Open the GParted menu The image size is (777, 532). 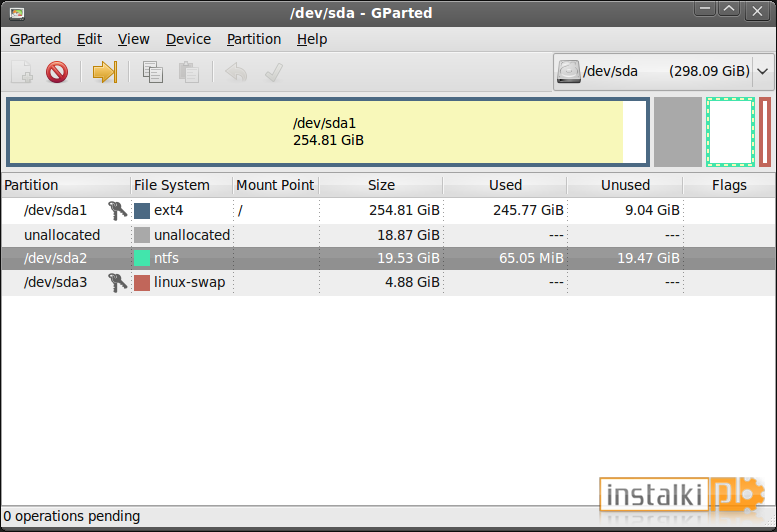coord(35,39)
